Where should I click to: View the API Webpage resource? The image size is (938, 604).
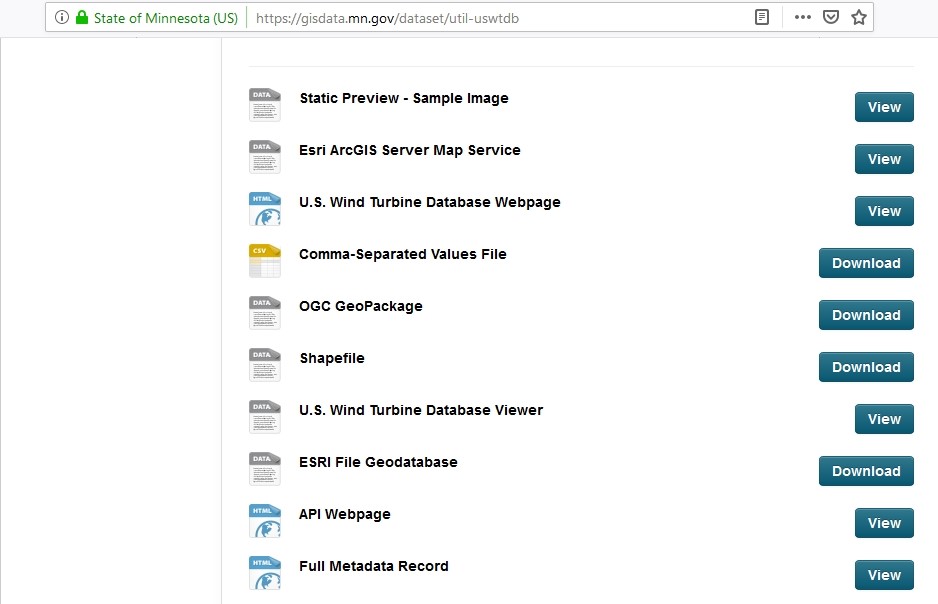884,523
